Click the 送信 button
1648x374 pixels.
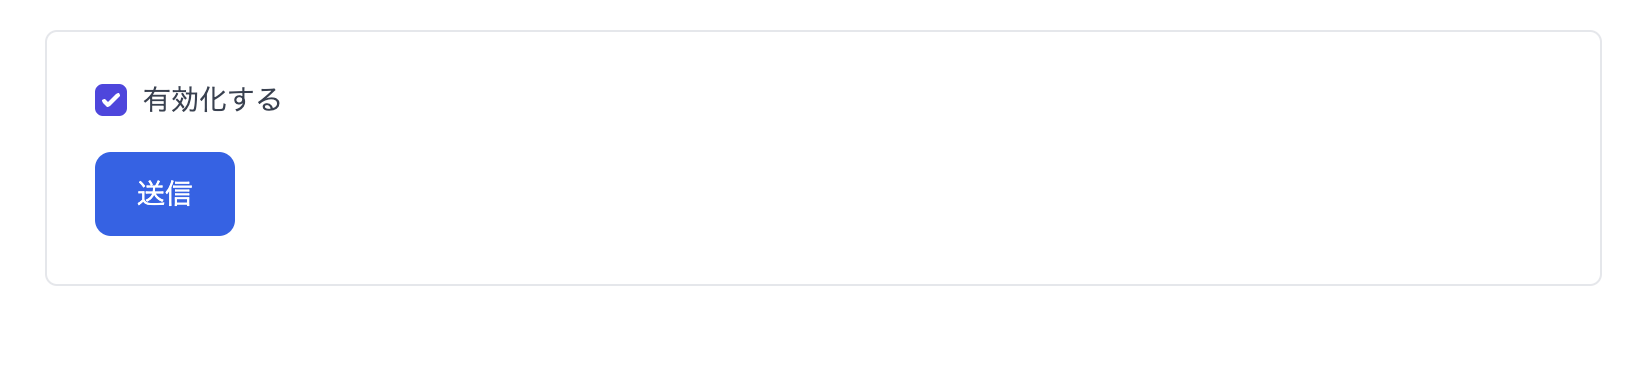[x=165, y=194]
